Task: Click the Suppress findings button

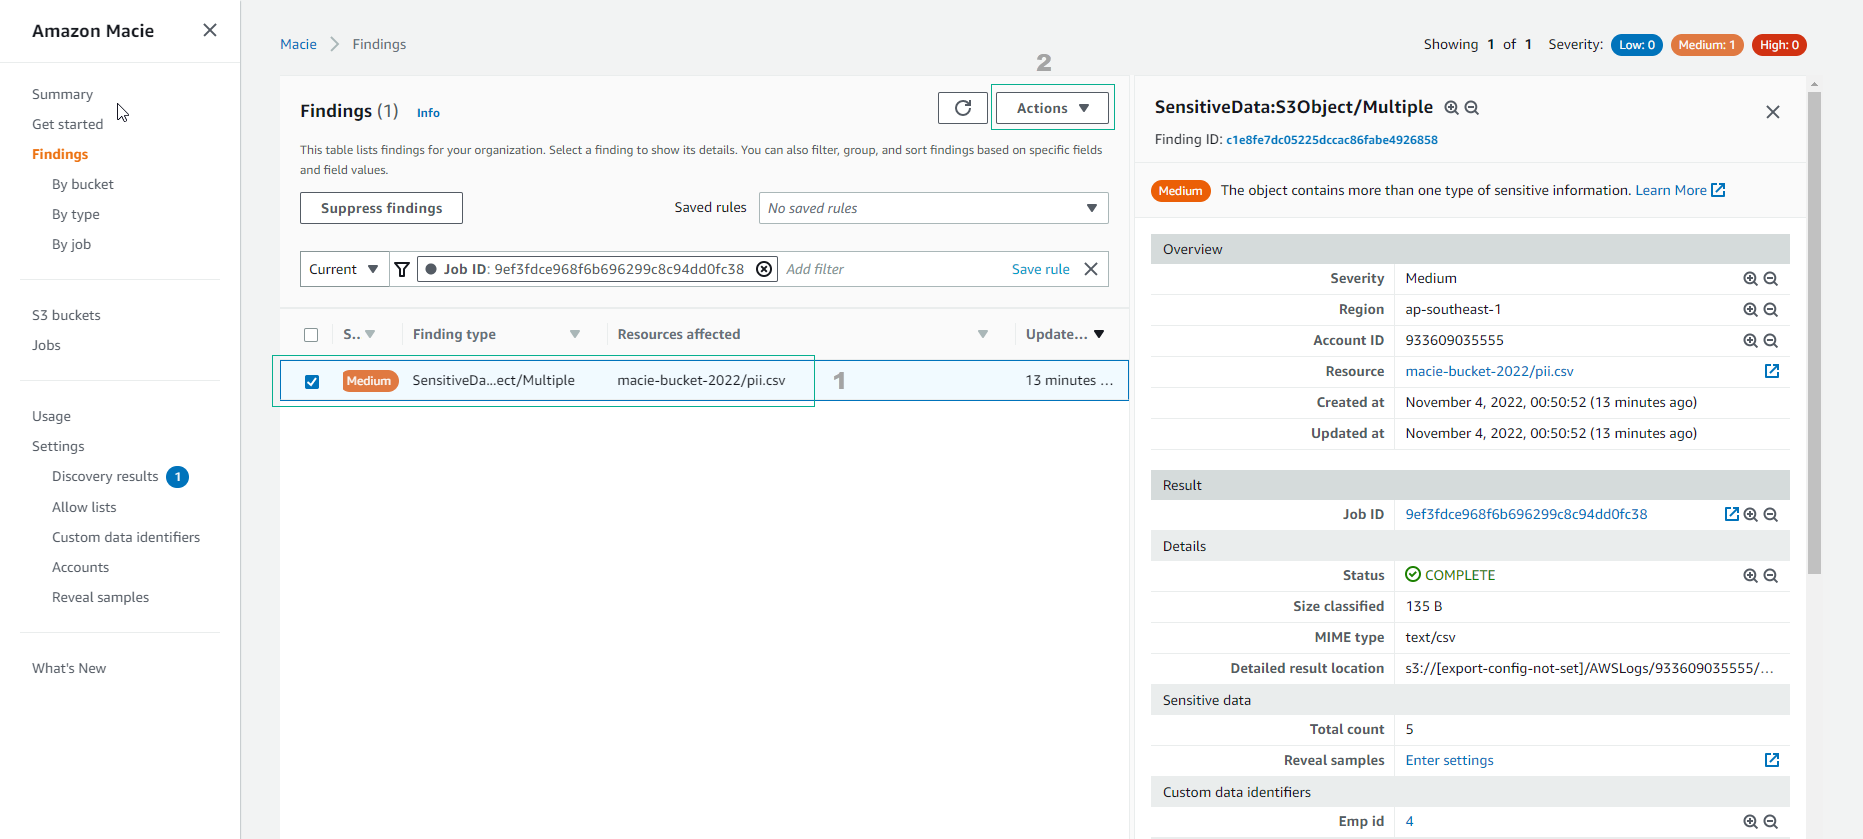Action: pos(381,208)
